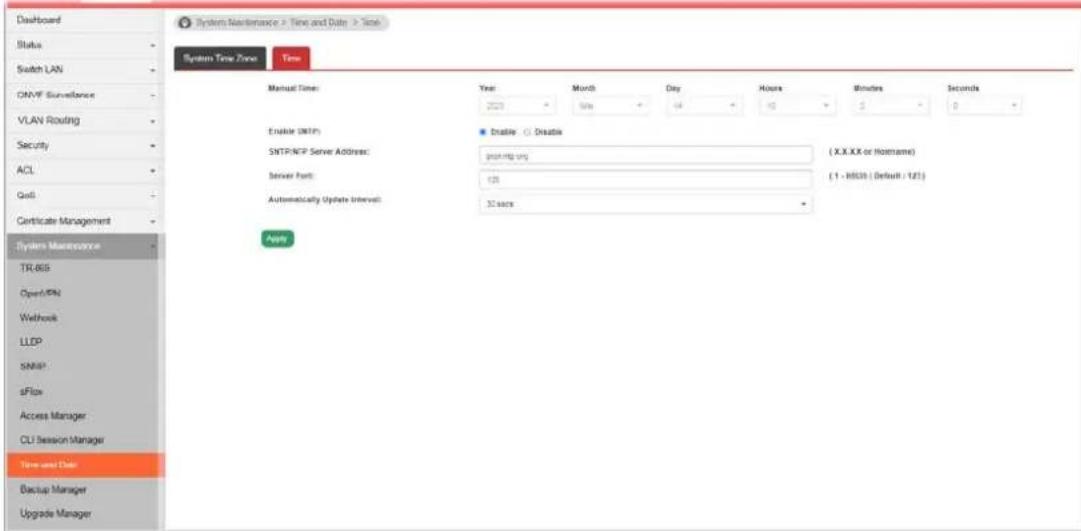This screenshot has height=531, width=1081.
Task: Select the Enable radio button for NTP
Action: [x=483, y=132]
